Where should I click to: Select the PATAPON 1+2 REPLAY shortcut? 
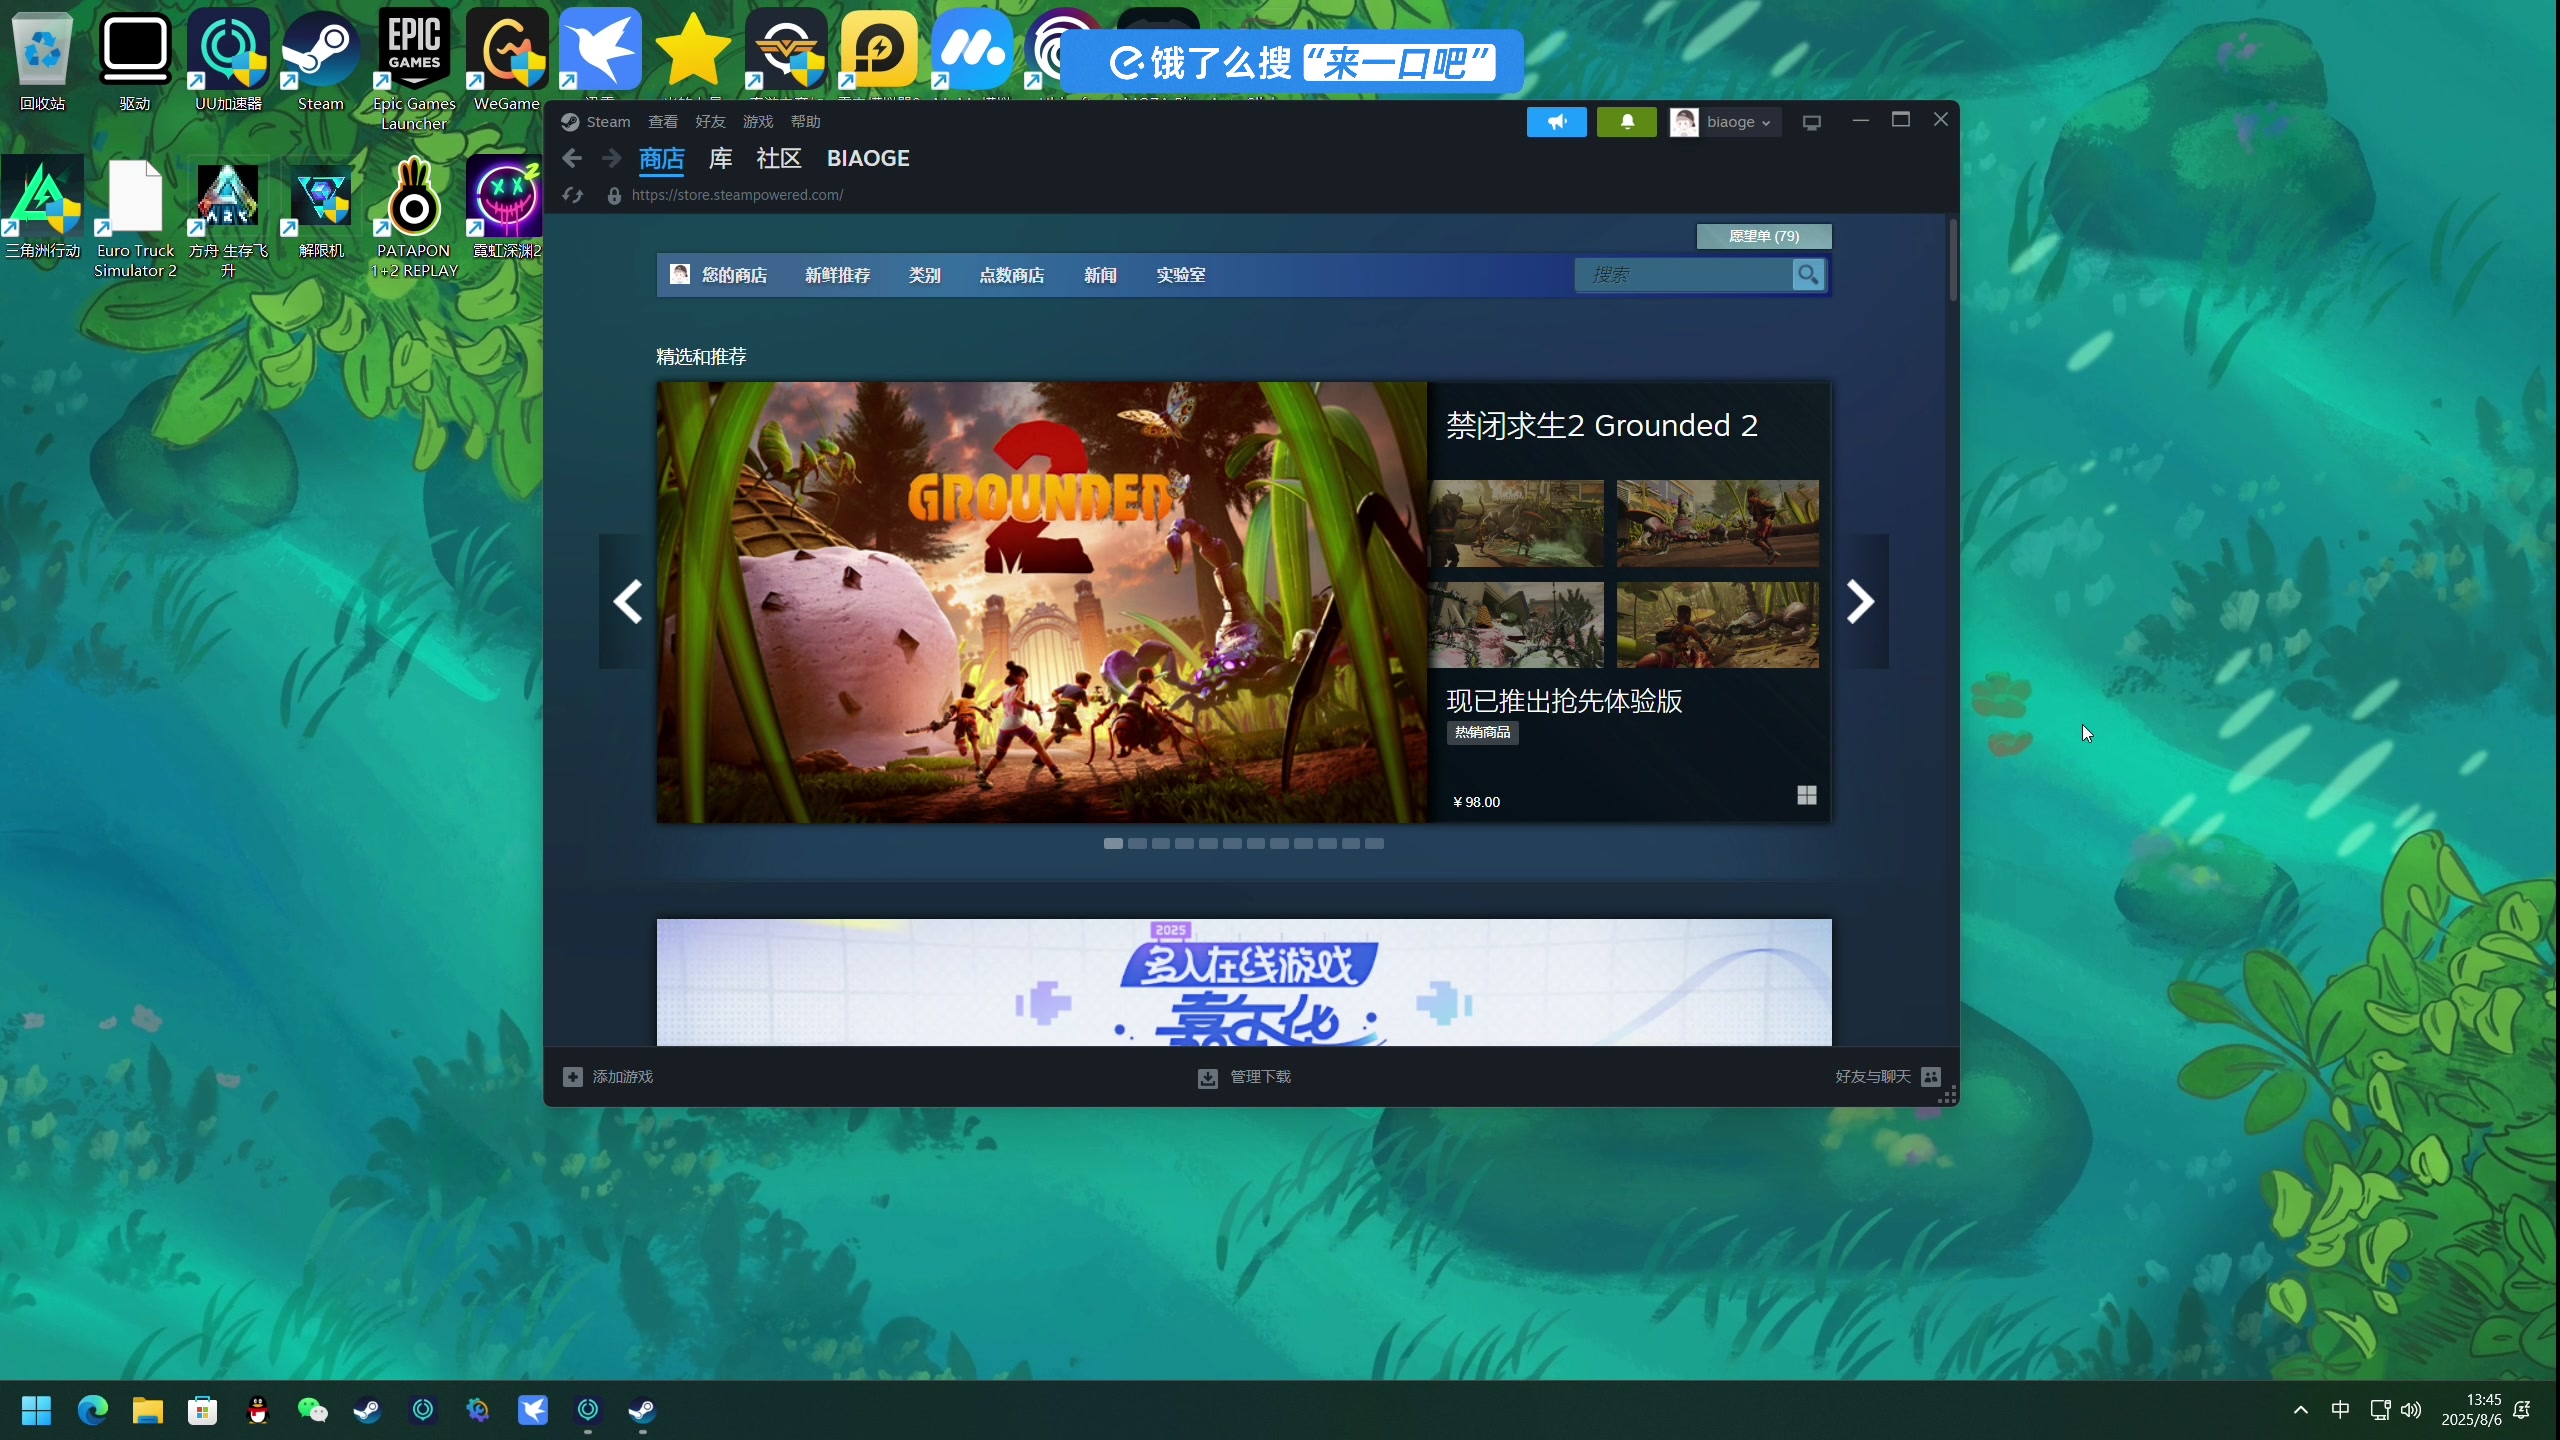(414, 218)
